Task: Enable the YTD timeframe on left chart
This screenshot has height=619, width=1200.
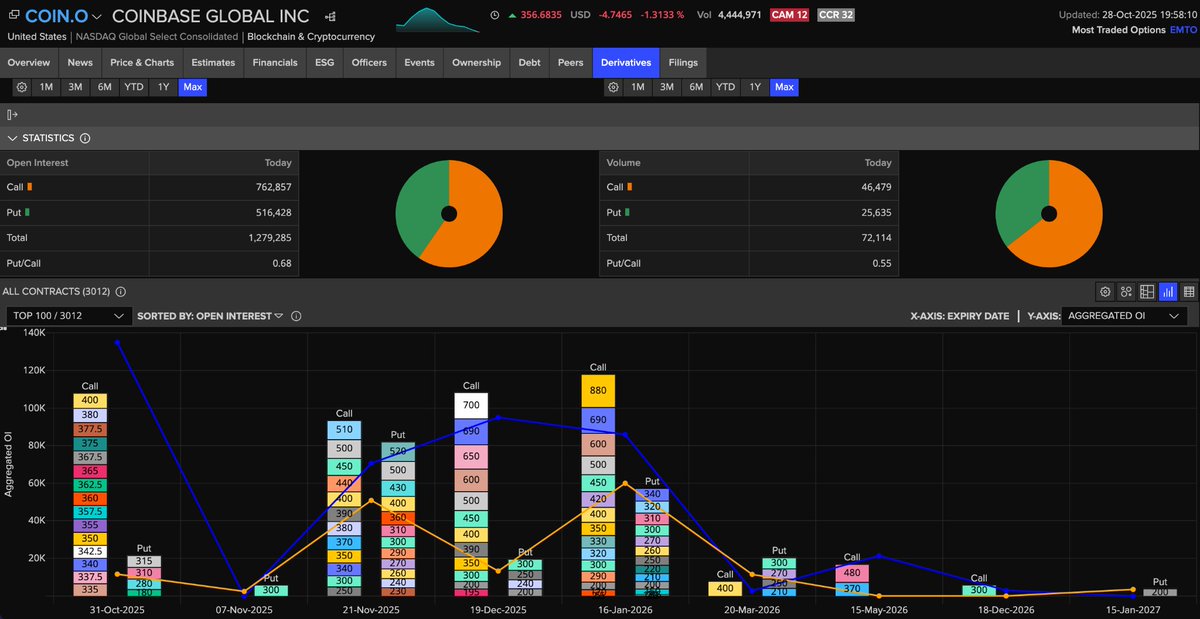Action: (133, 87)
